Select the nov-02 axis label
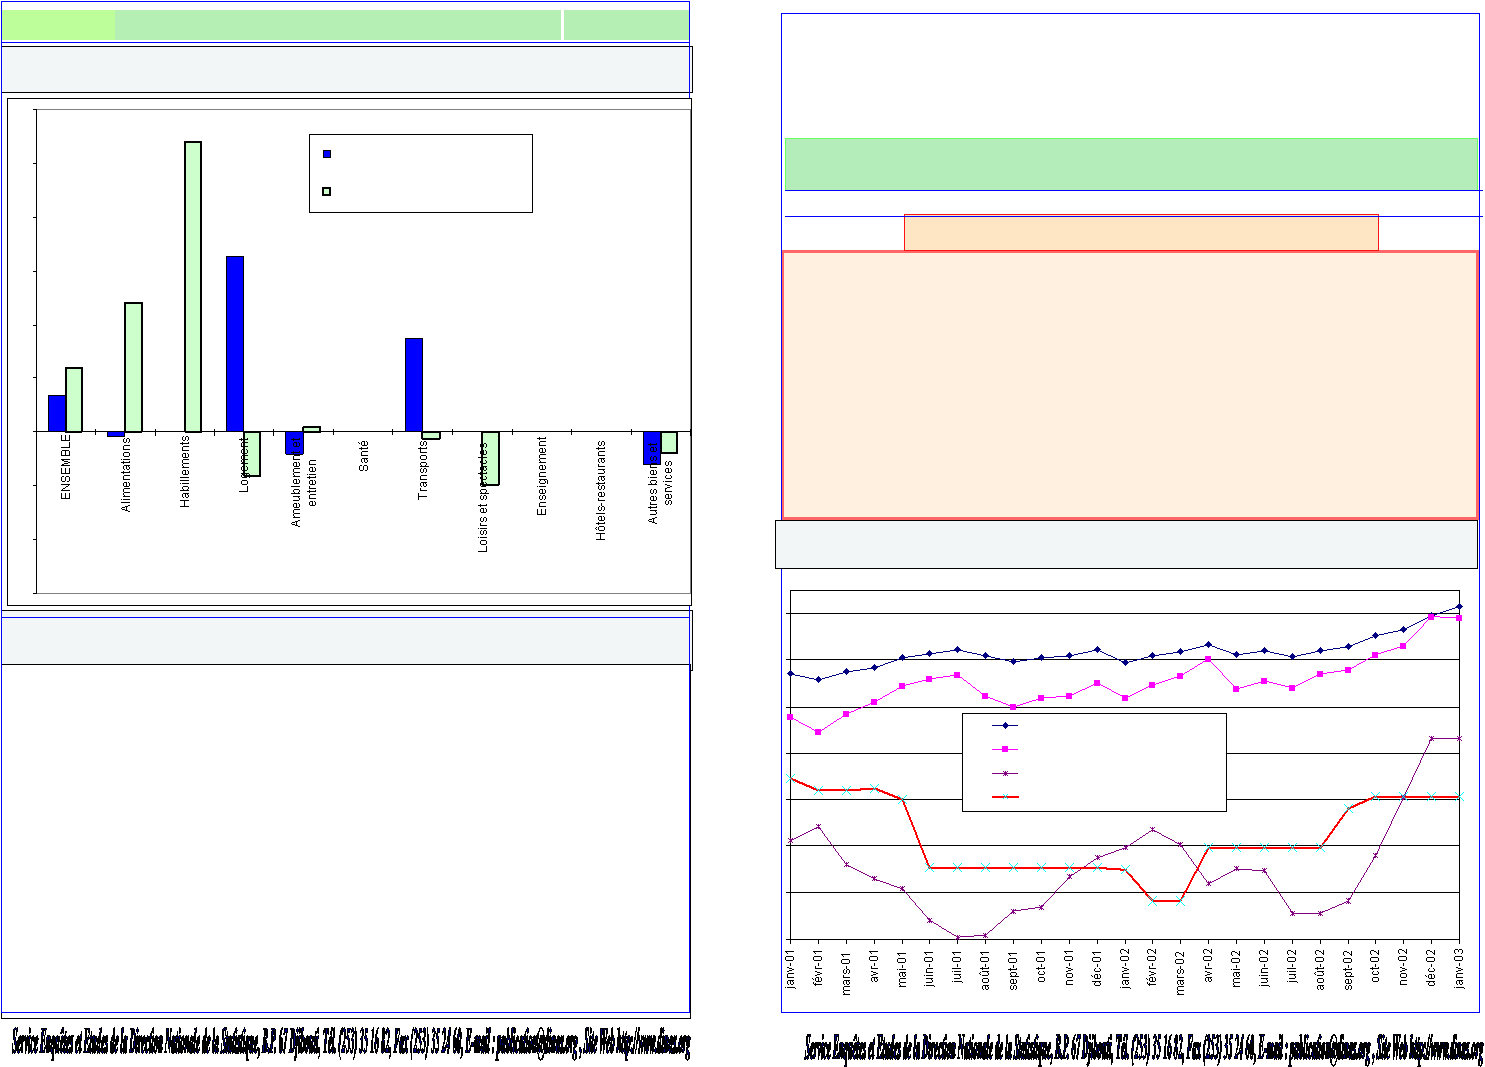The height and width of the screenshot is (1067, 1485). [1404, 967]
